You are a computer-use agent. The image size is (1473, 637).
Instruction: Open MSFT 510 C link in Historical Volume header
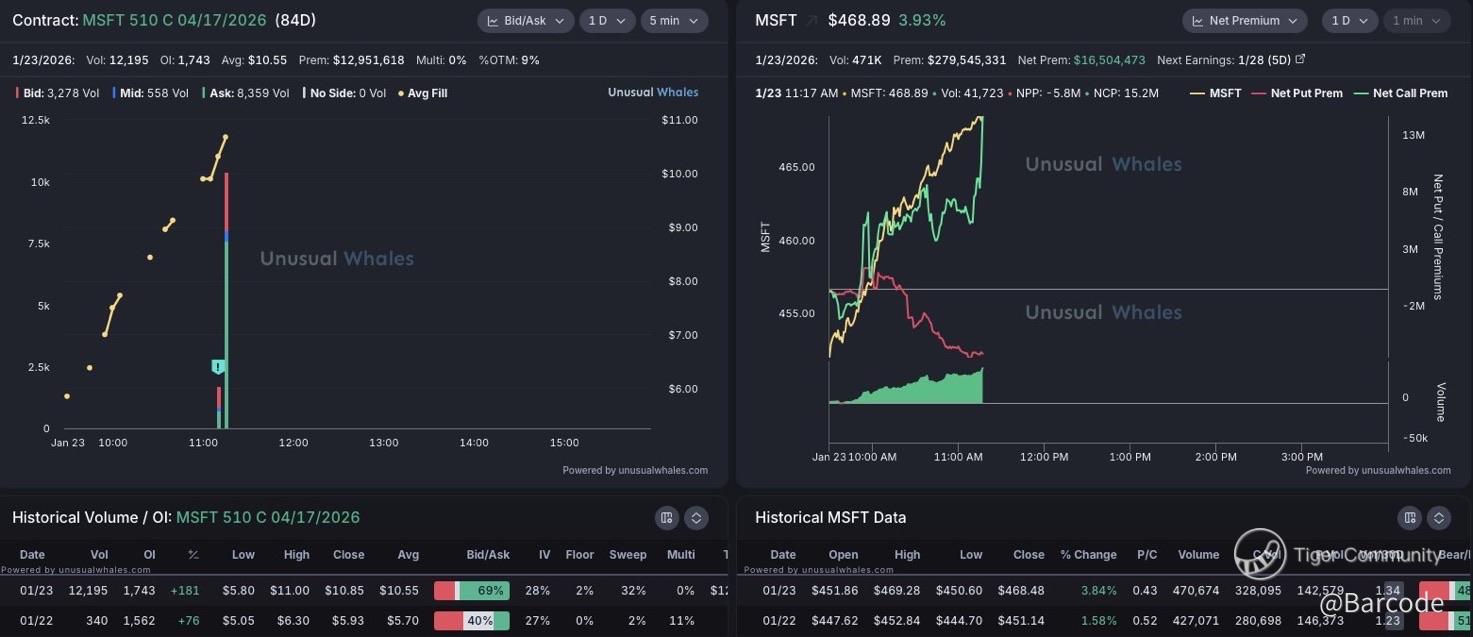[x=268, y=517]
